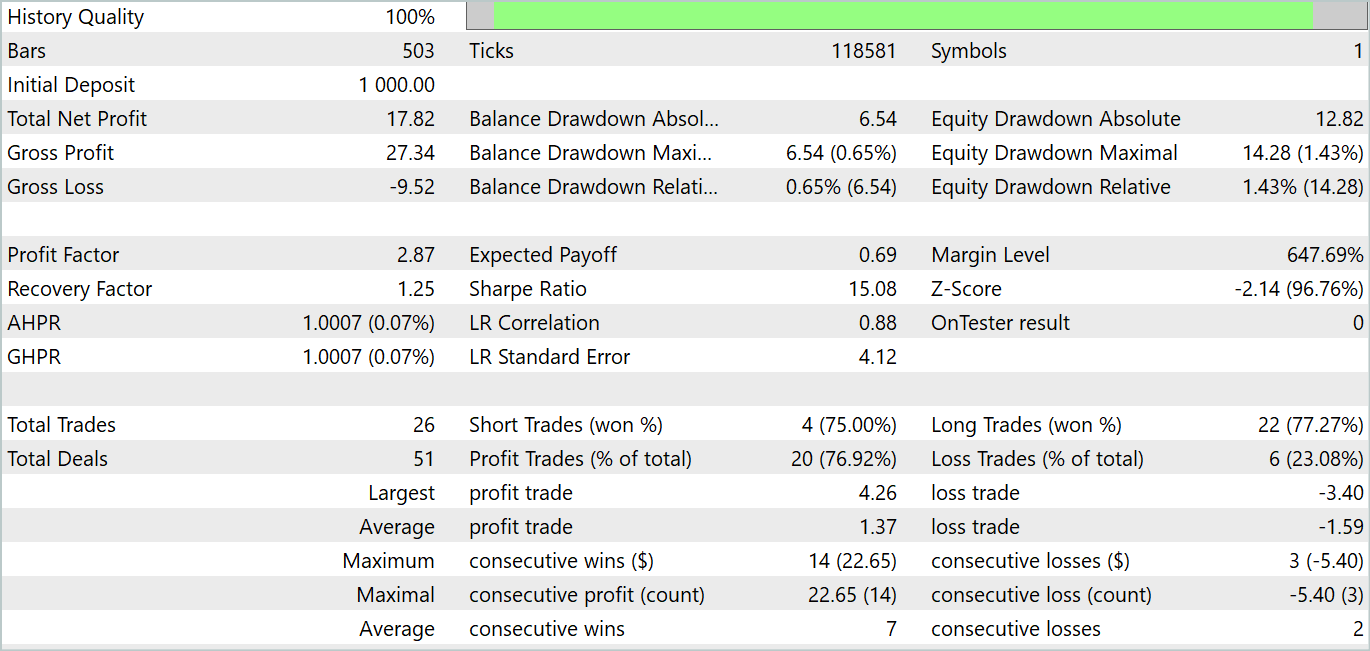The width and height of the screenshot is (1370, 651).
Task: Click the Z-Score value -2.14 (96.76%)
Action: pos(1299,289)
